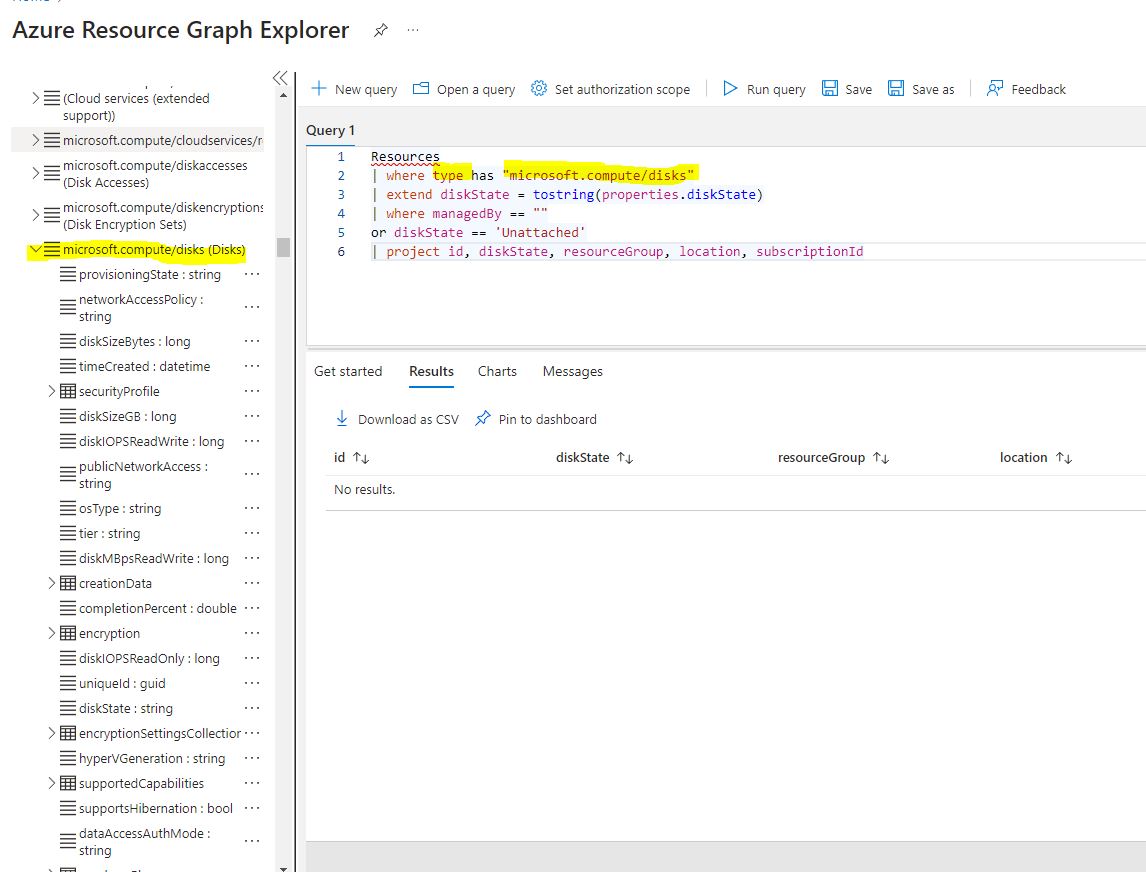This screenshot has width=1146, height=872.
Task: Collapse microsoft.compute/disks (Disks) node
Action: coord(35,249)
